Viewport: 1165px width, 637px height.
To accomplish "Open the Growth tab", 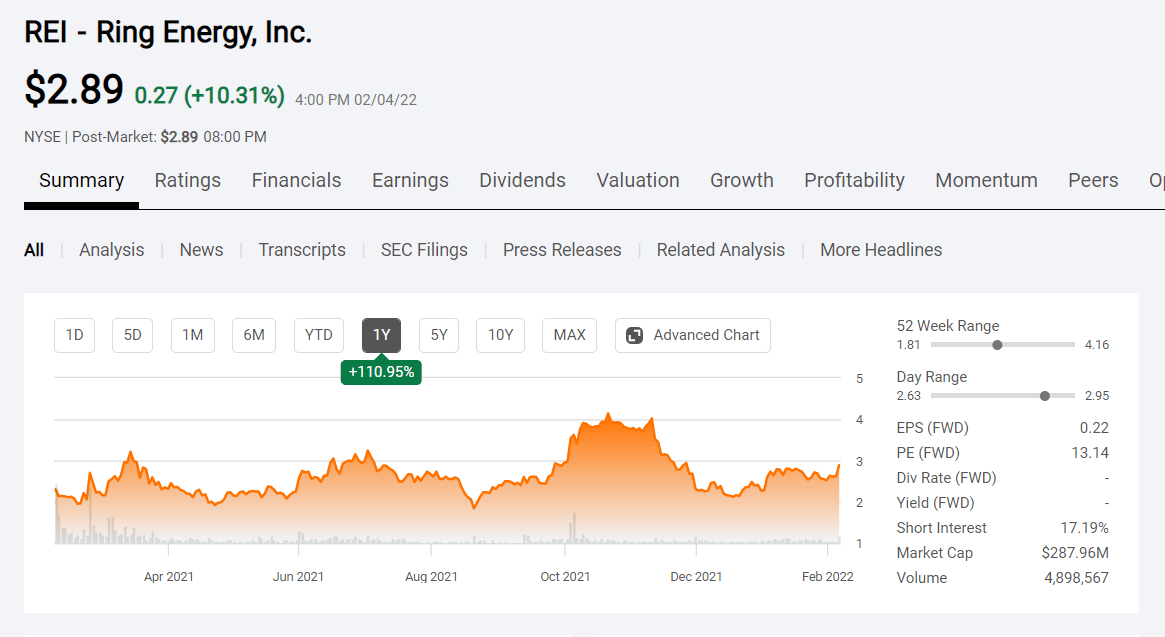I will [741, 181].
